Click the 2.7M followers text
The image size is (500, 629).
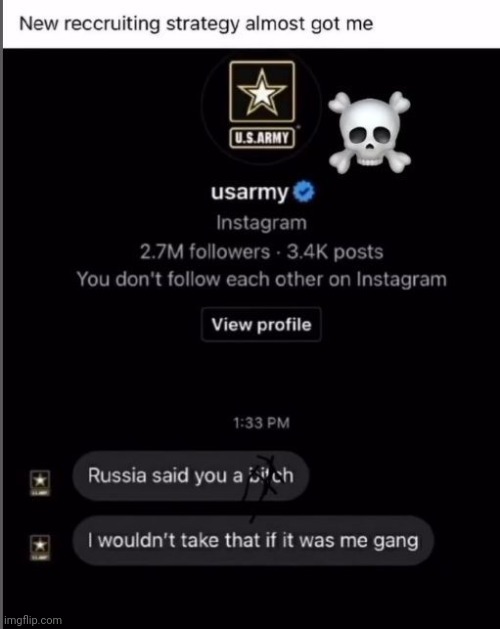(205, 252)
